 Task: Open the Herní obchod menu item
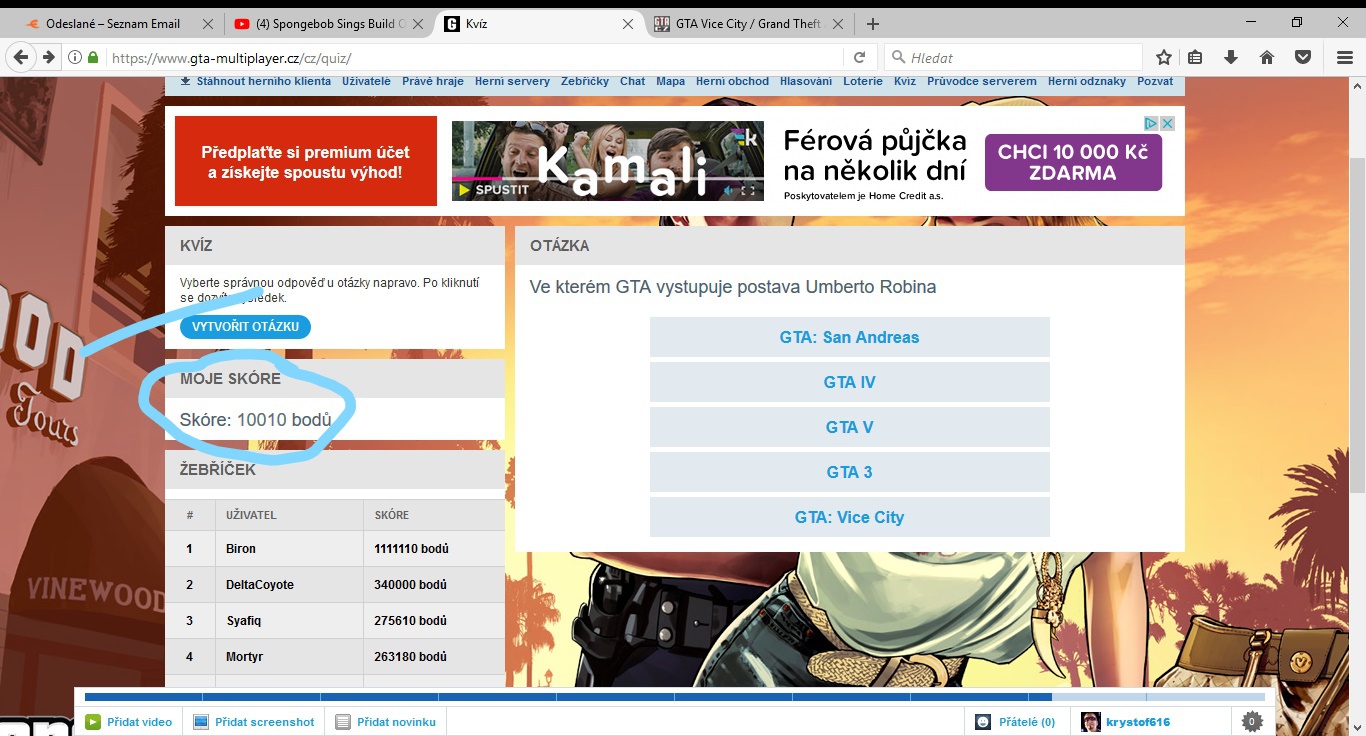point(732,81)
